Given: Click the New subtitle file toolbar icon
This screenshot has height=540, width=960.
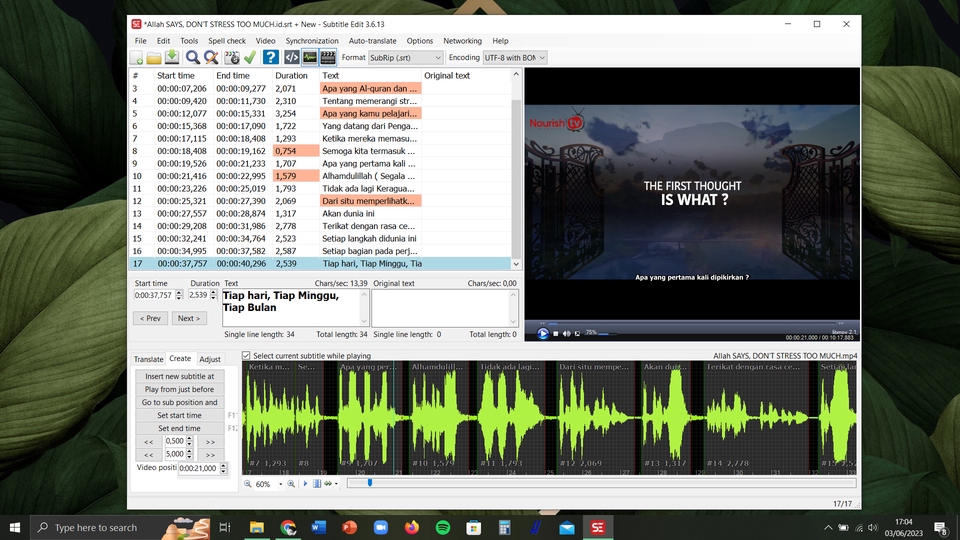Looking at the screenshot, I should [x=137, y=58].
